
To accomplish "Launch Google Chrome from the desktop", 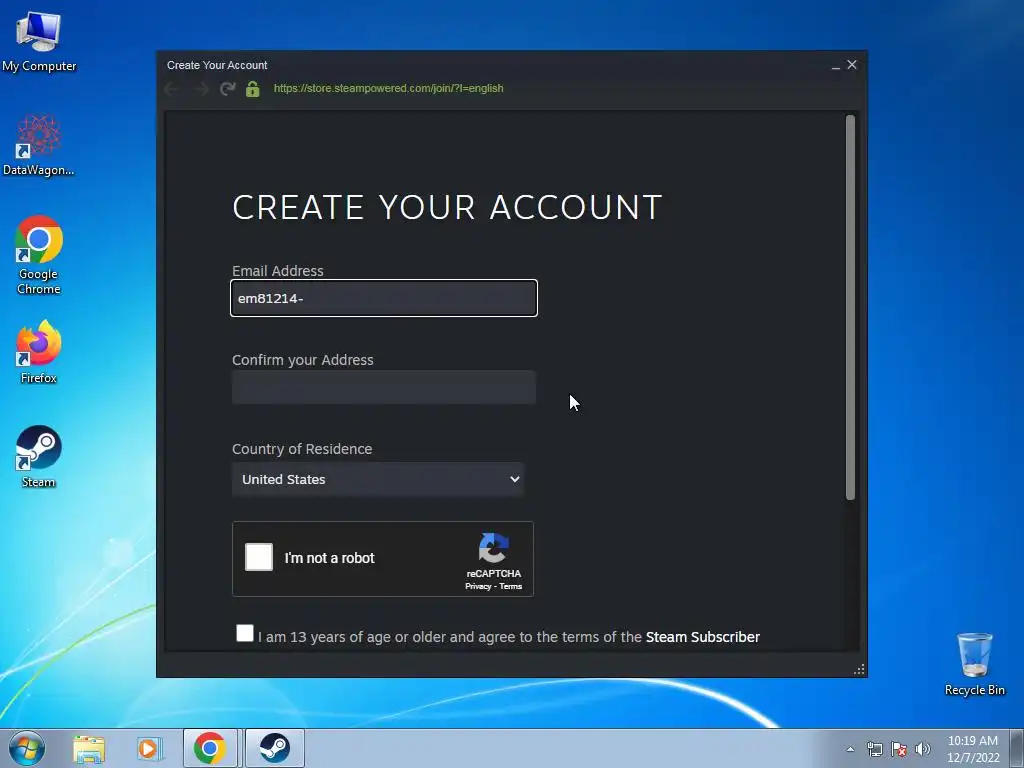I will 39,255.
